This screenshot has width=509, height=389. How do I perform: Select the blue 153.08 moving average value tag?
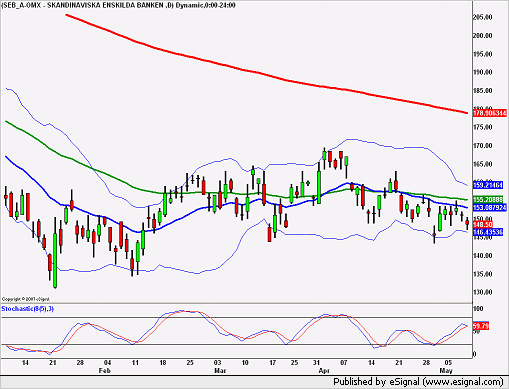(x=490, y=208)
